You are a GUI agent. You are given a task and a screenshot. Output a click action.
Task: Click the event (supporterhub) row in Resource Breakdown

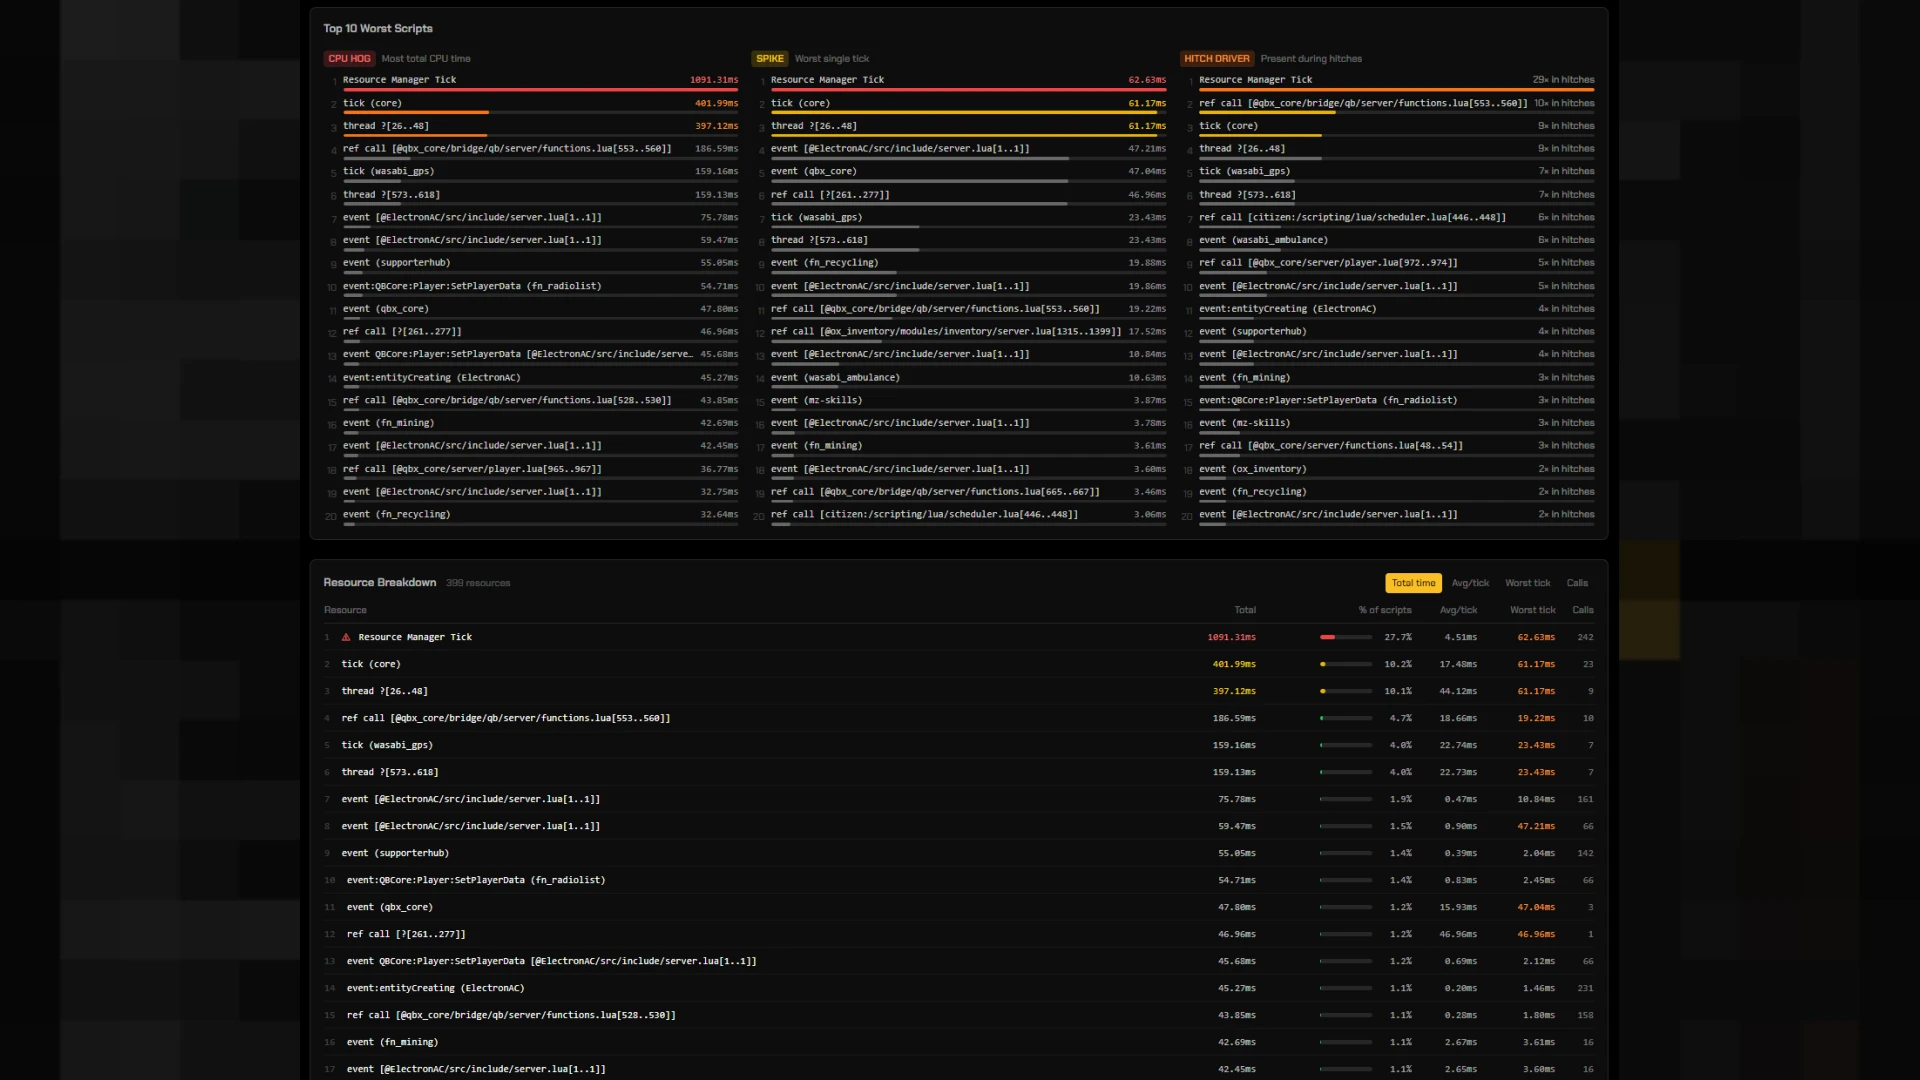tap(959, 853)
